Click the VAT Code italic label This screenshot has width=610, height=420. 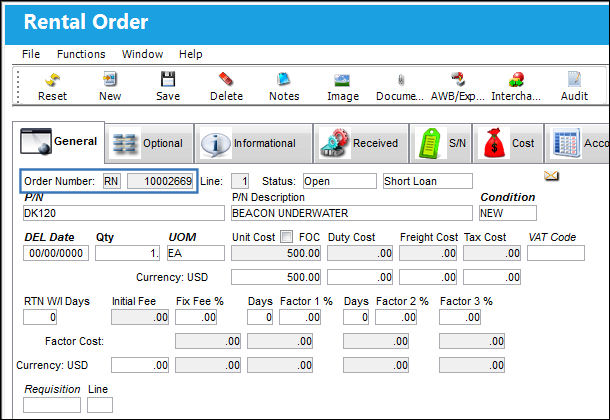[x=552, y=237]
